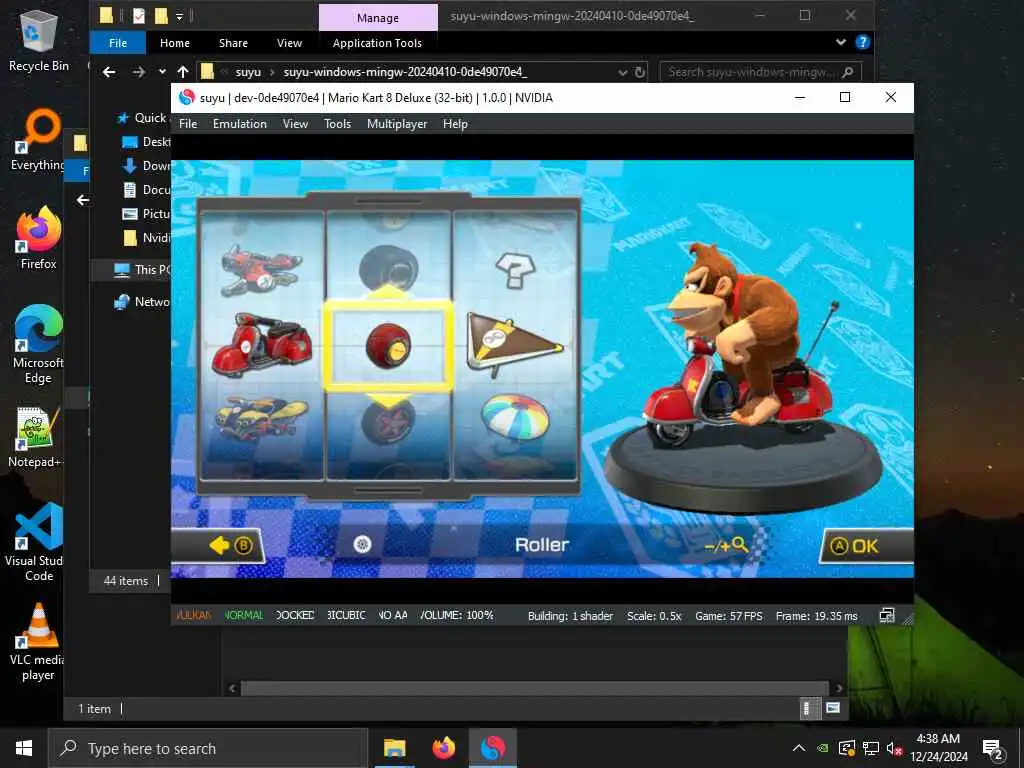The image size is (1024, 768).
Task: Click the tire icon beside Roller label
Action: point(362,544)
